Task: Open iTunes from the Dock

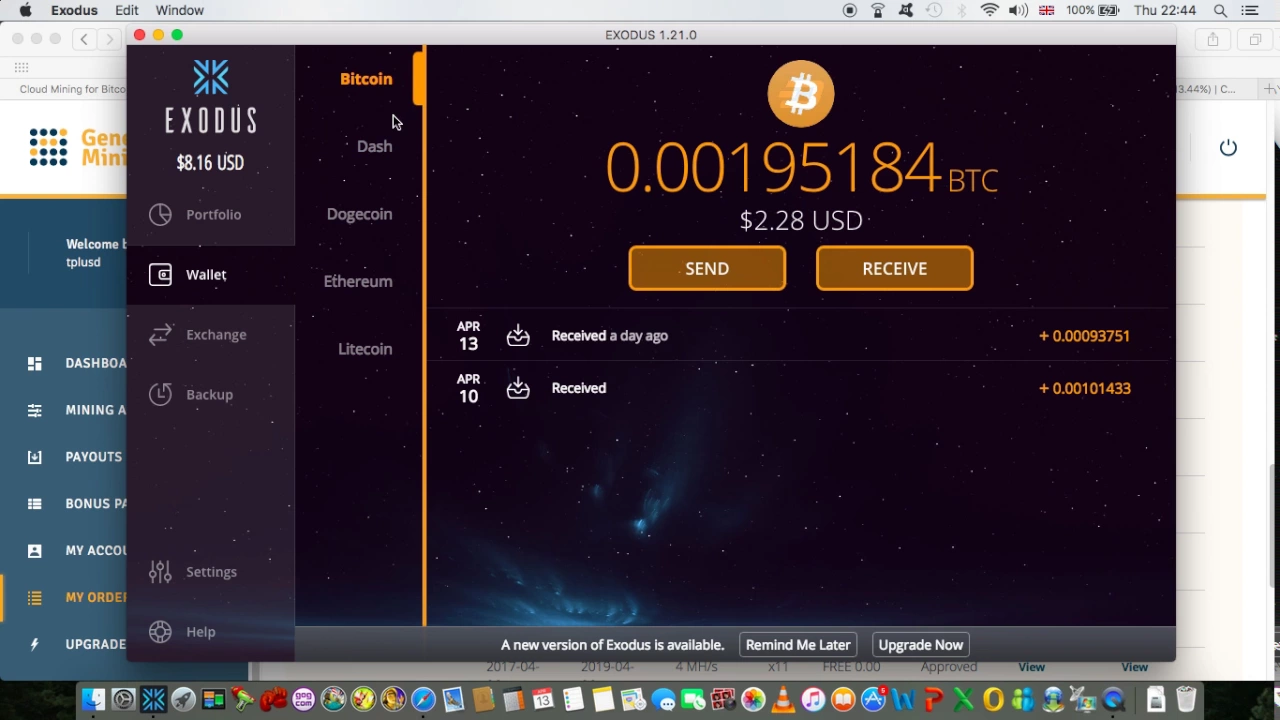Action: tap(813, 699)
